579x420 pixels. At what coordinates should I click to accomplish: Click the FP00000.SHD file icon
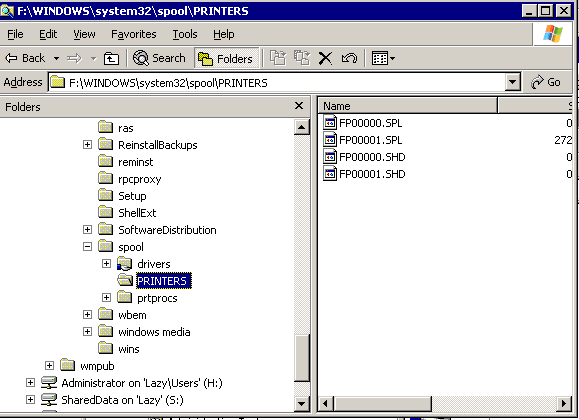[x=330, y=156]
